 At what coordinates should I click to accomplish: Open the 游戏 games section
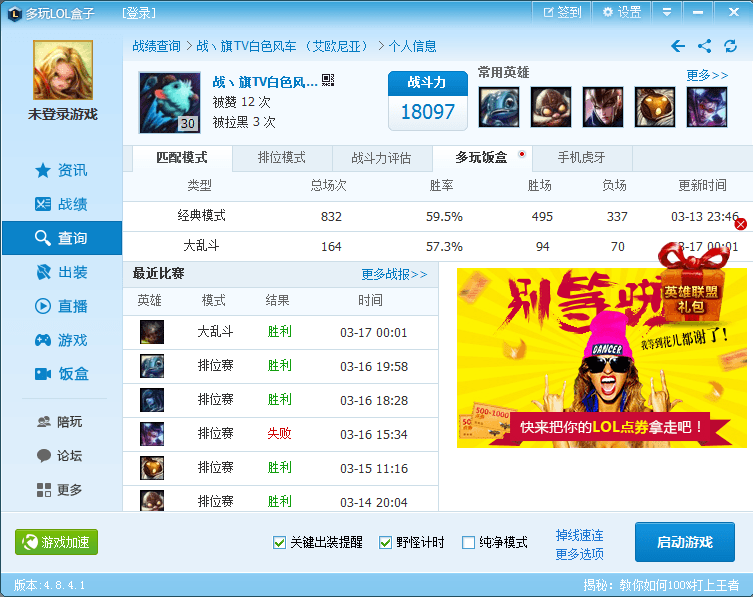click(x=61, y=341)
